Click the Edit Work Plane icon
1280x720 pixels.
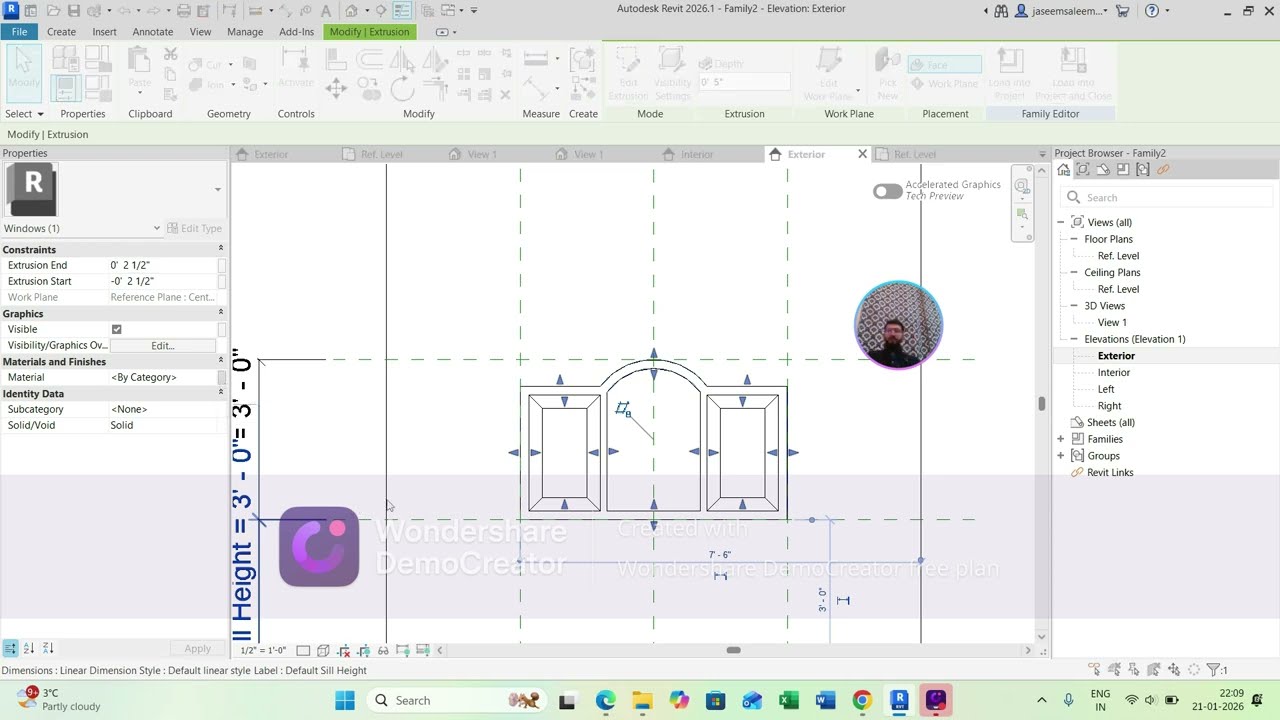829,73
